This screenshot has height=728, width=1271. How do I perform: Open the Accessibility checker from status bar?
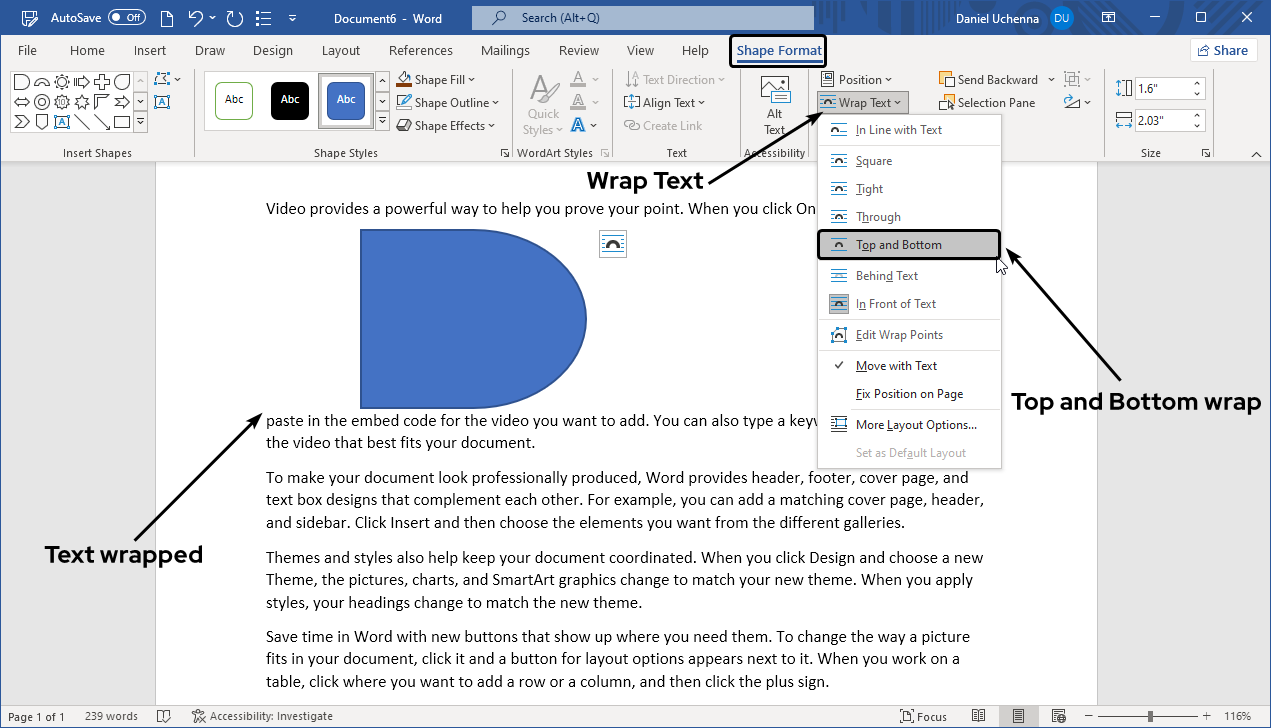262,716
